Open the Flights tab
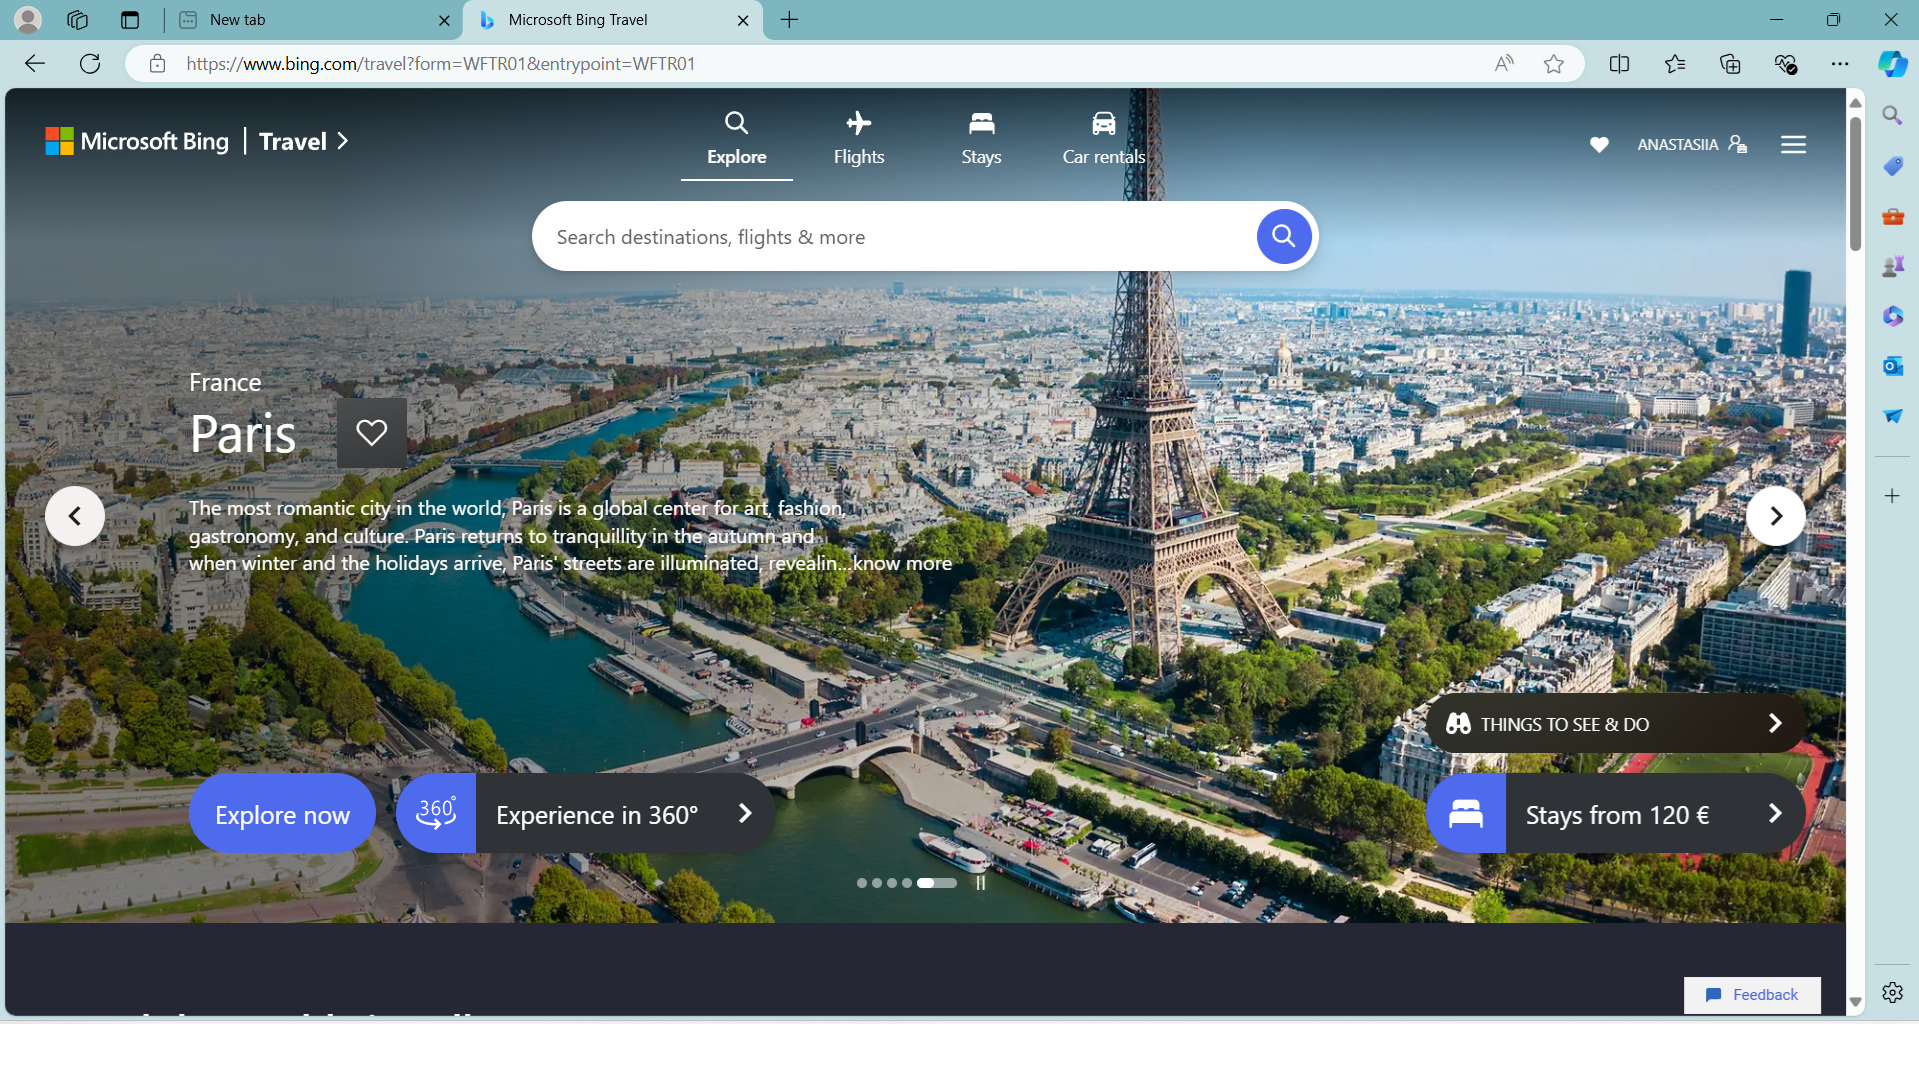The height and width of the screenshot is (1083, 1919). click(x=858, y=139)
